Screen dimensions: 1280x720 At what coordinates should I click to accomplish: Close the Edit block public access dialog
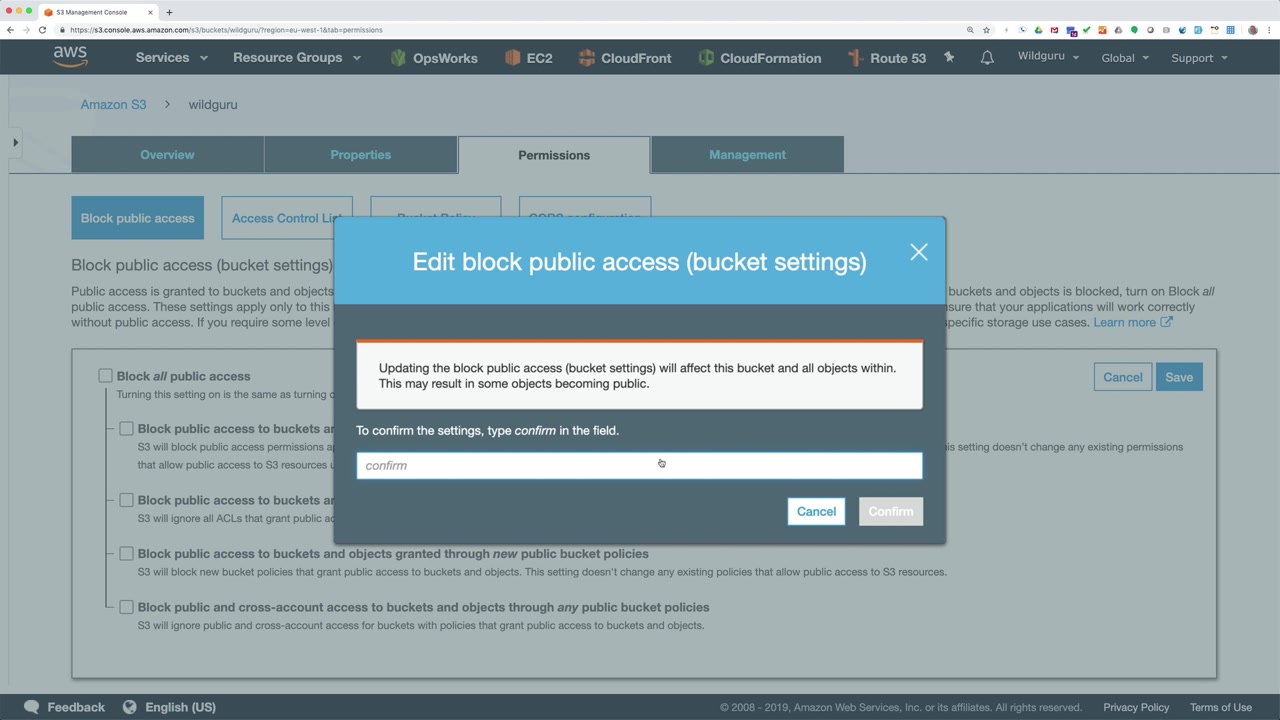[x=919, y=252]
